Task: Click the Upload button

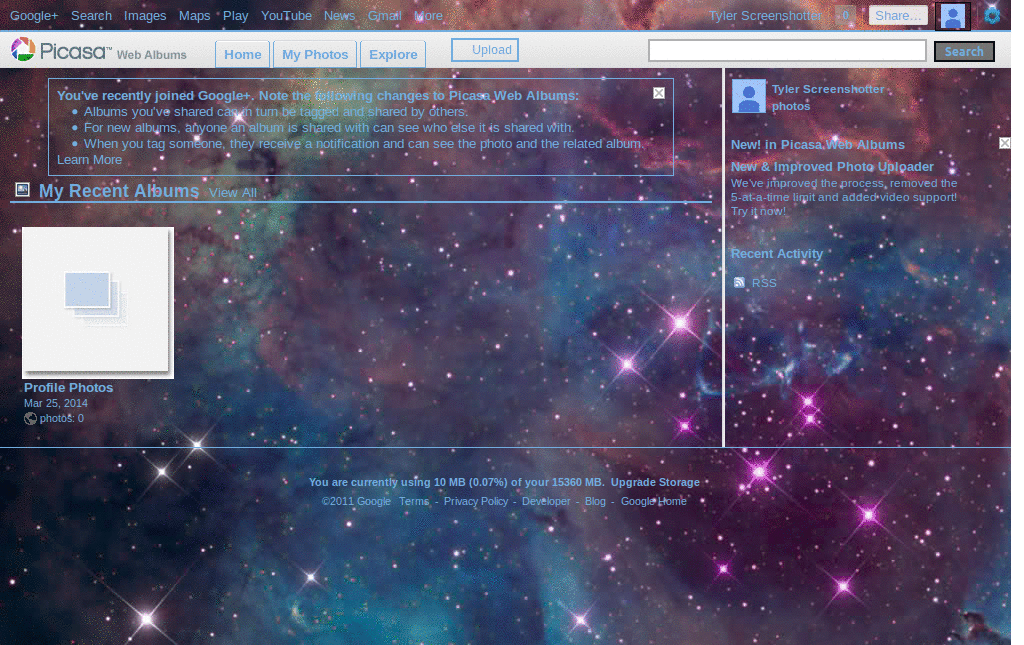Action: click(x=485, y=50)
